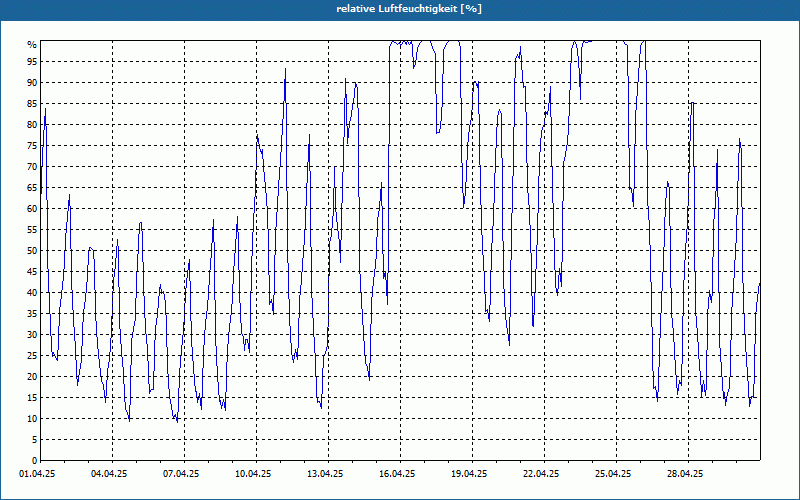Pick the y-axis tick label 10
800x500 pixels.
tap(32, 419)
